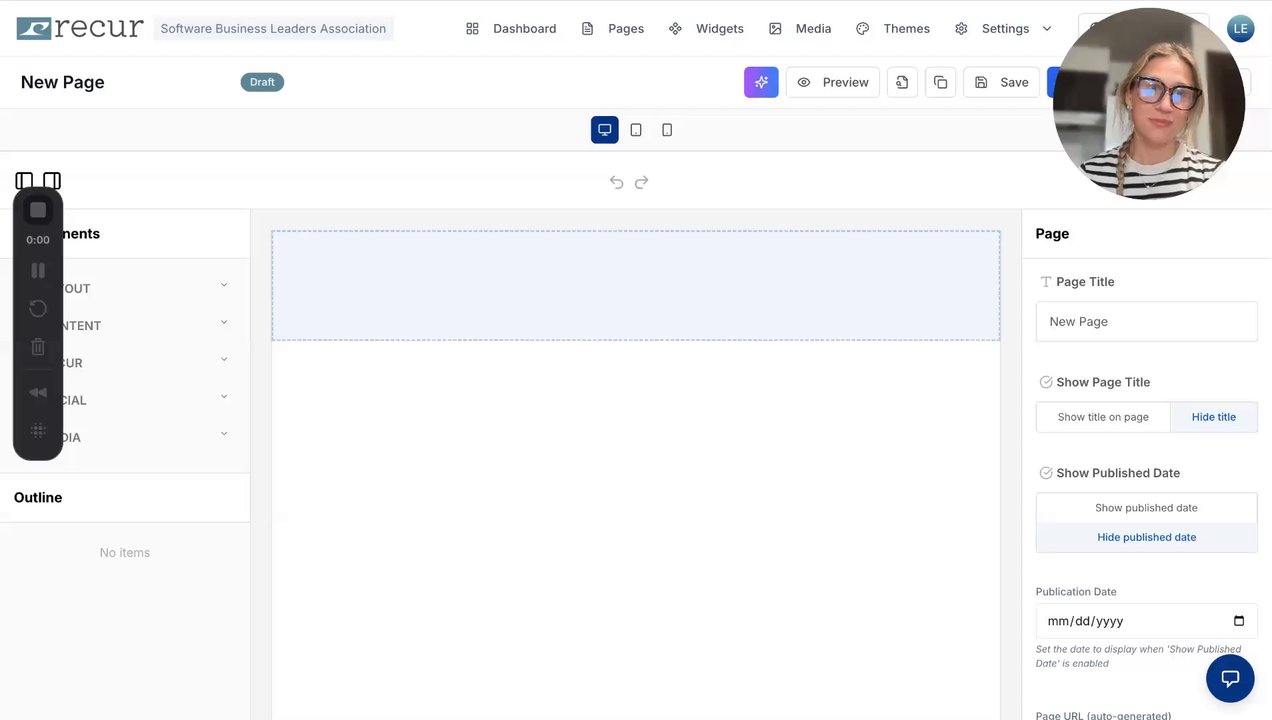Screen dimensions: 1272x720
Task: Click the Themes palette icon
Action: point(863,28)
